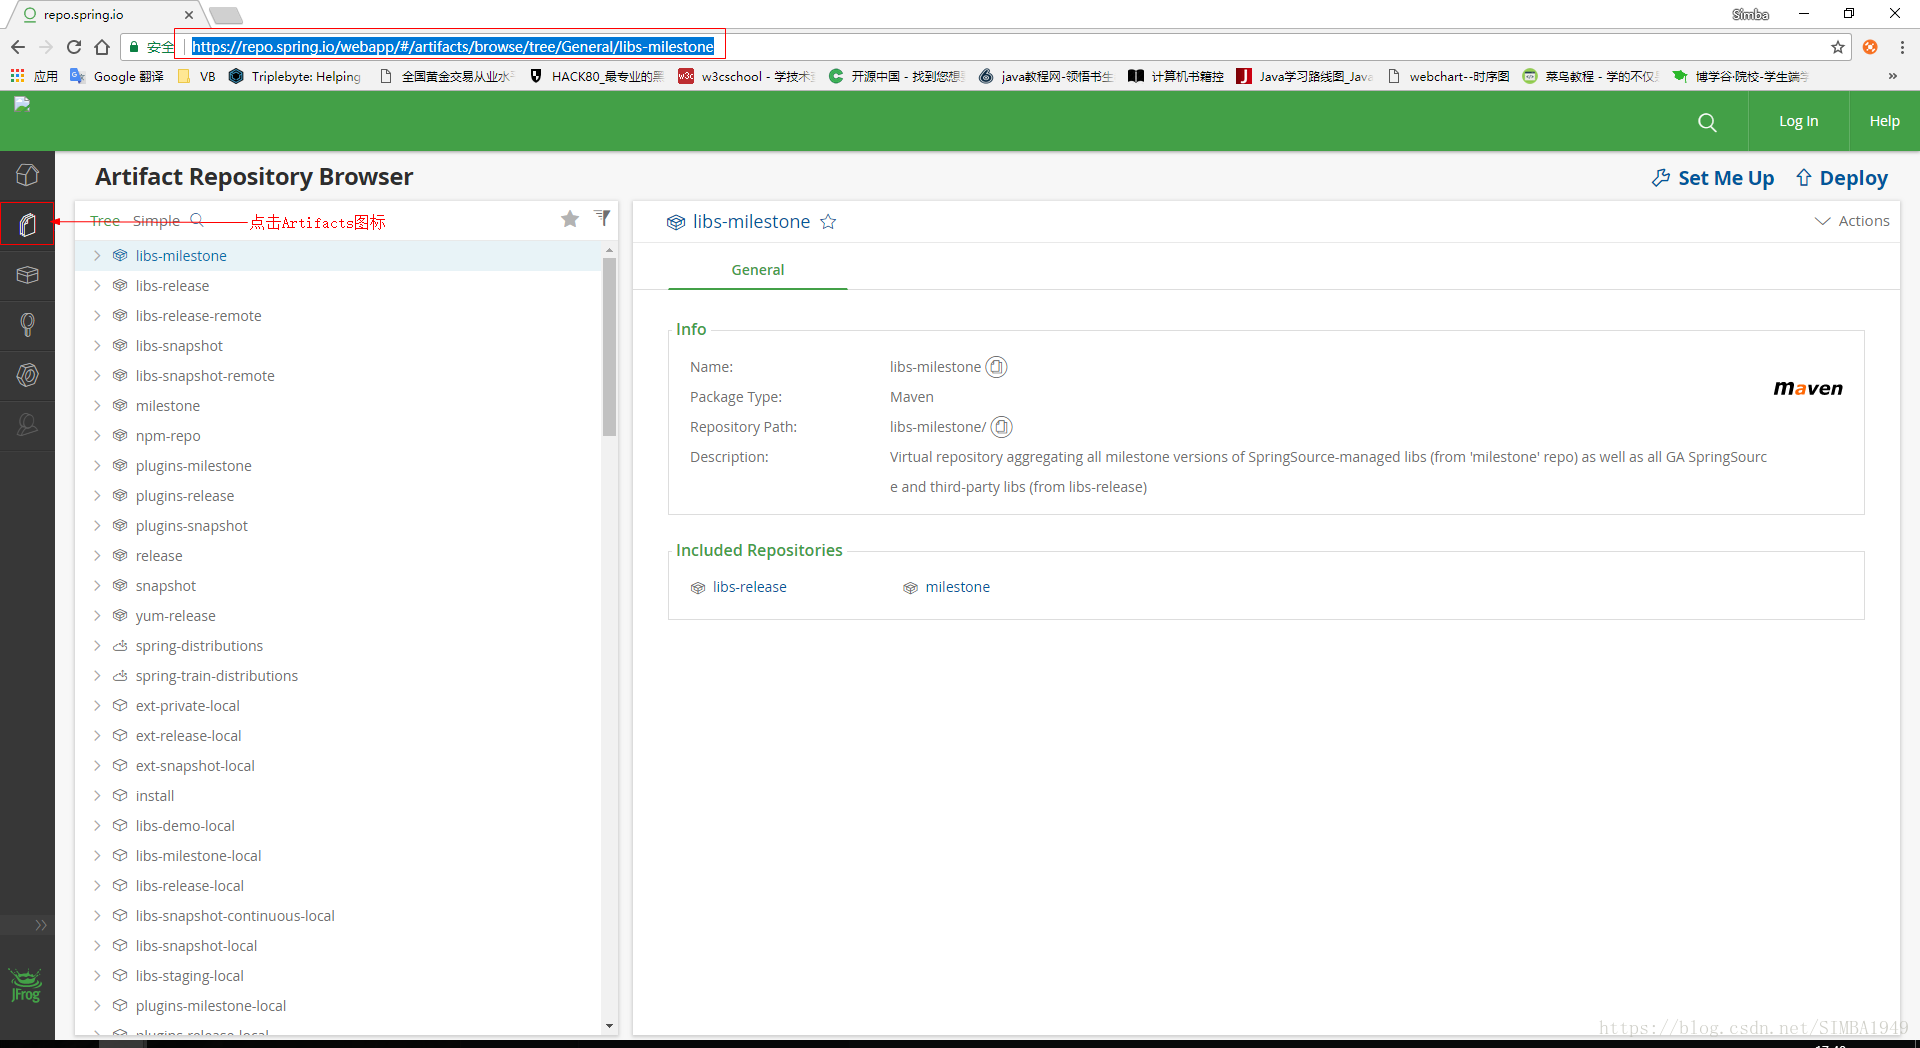The image size is (1920, 1048).
Task: Select libs-release-remote in the tree
Action: pyautogui.click(x=198, y=316)
